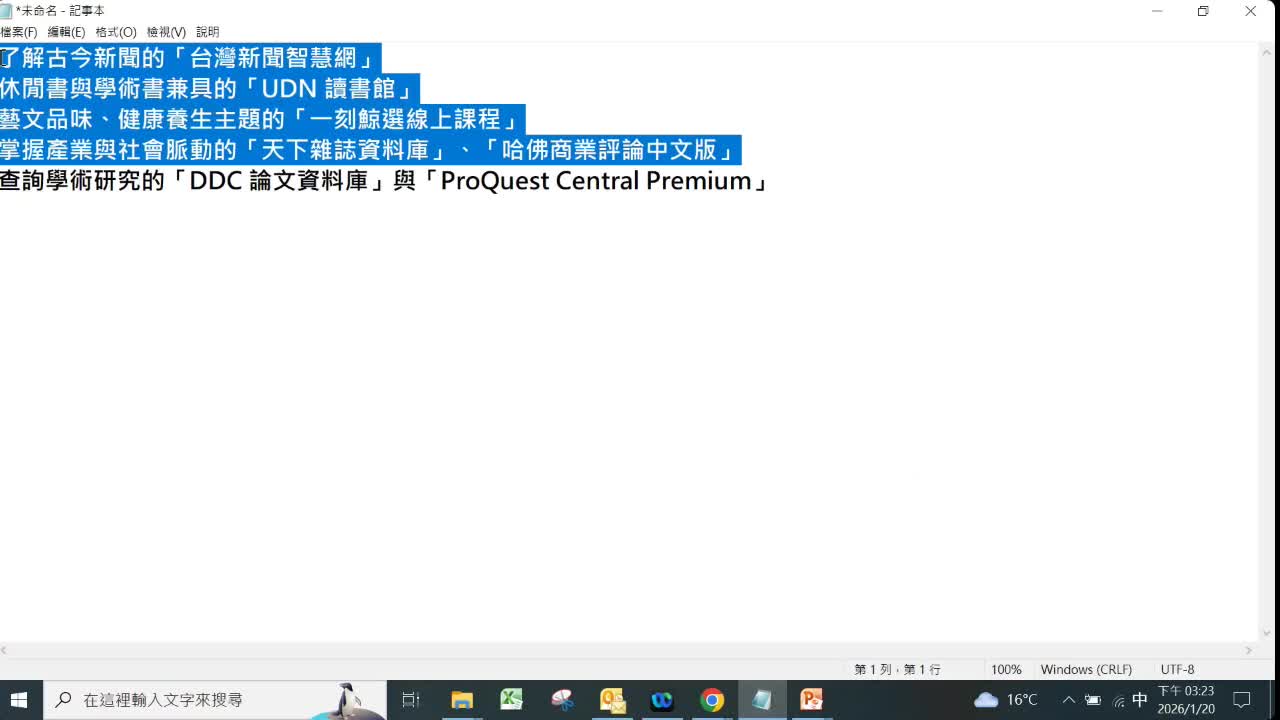
Task: Open File Explorer from the taskbar
Action: [x=462, y=699]
